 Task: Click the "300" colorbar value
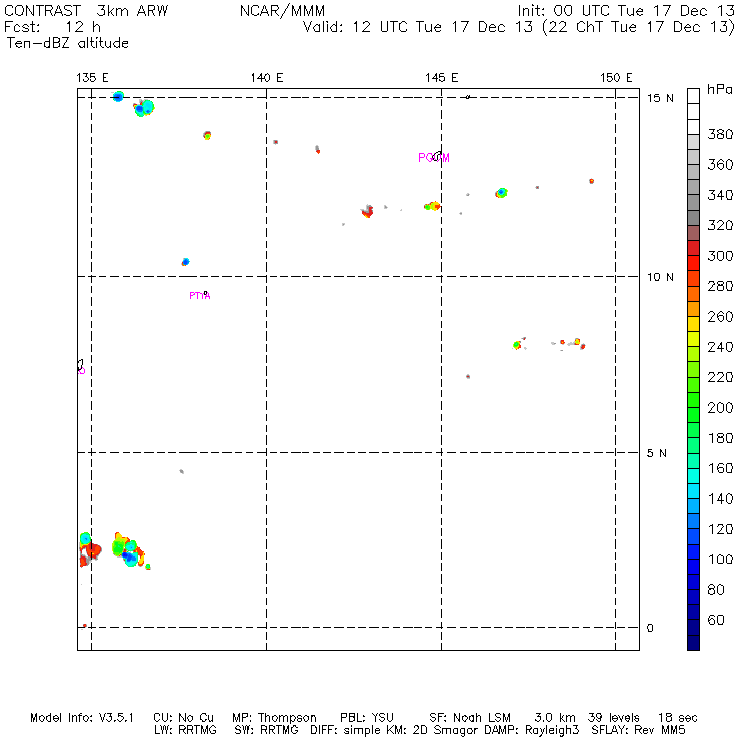click(x=720, y=256)
